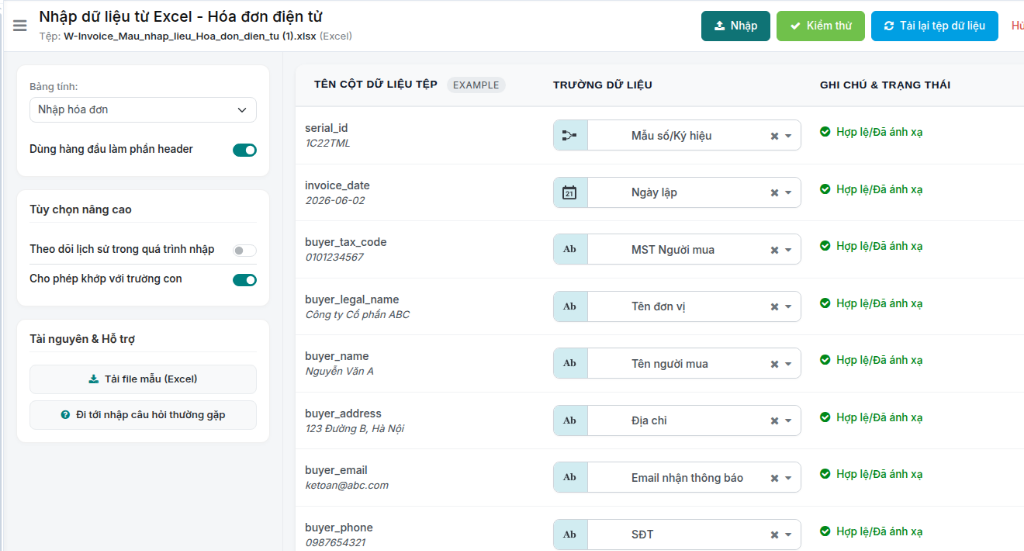Click the Ab text icon beside MST Người mua
This screenshot has height=551, width=1024.
click(570, 249)
